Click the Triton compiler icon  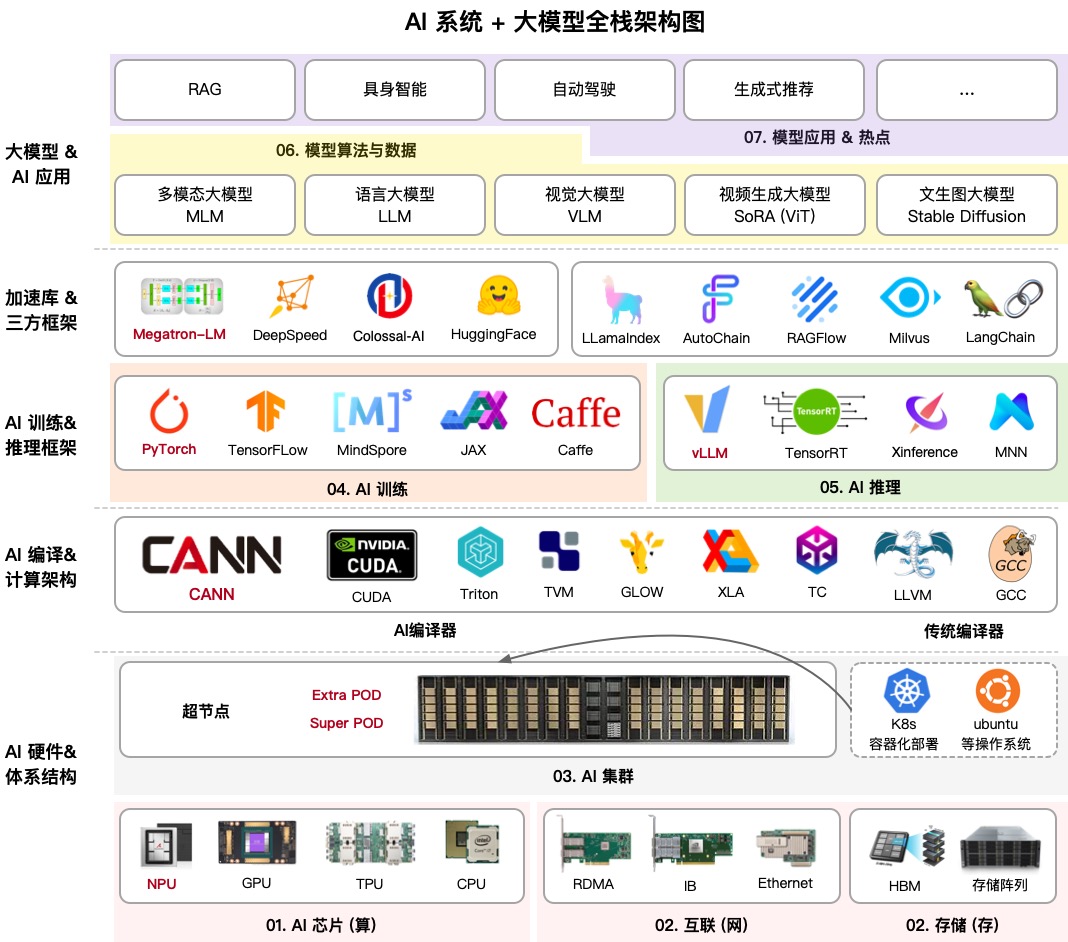click(x=479, y=553)
